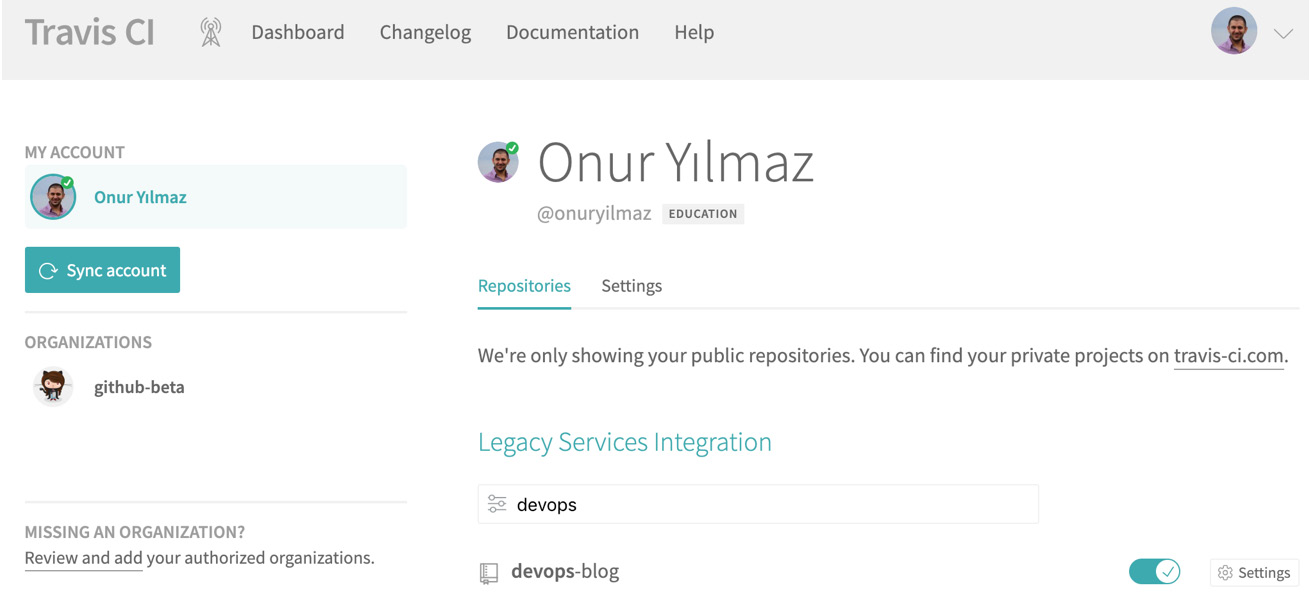Go to the Changelog page

(x=425, y=33)
